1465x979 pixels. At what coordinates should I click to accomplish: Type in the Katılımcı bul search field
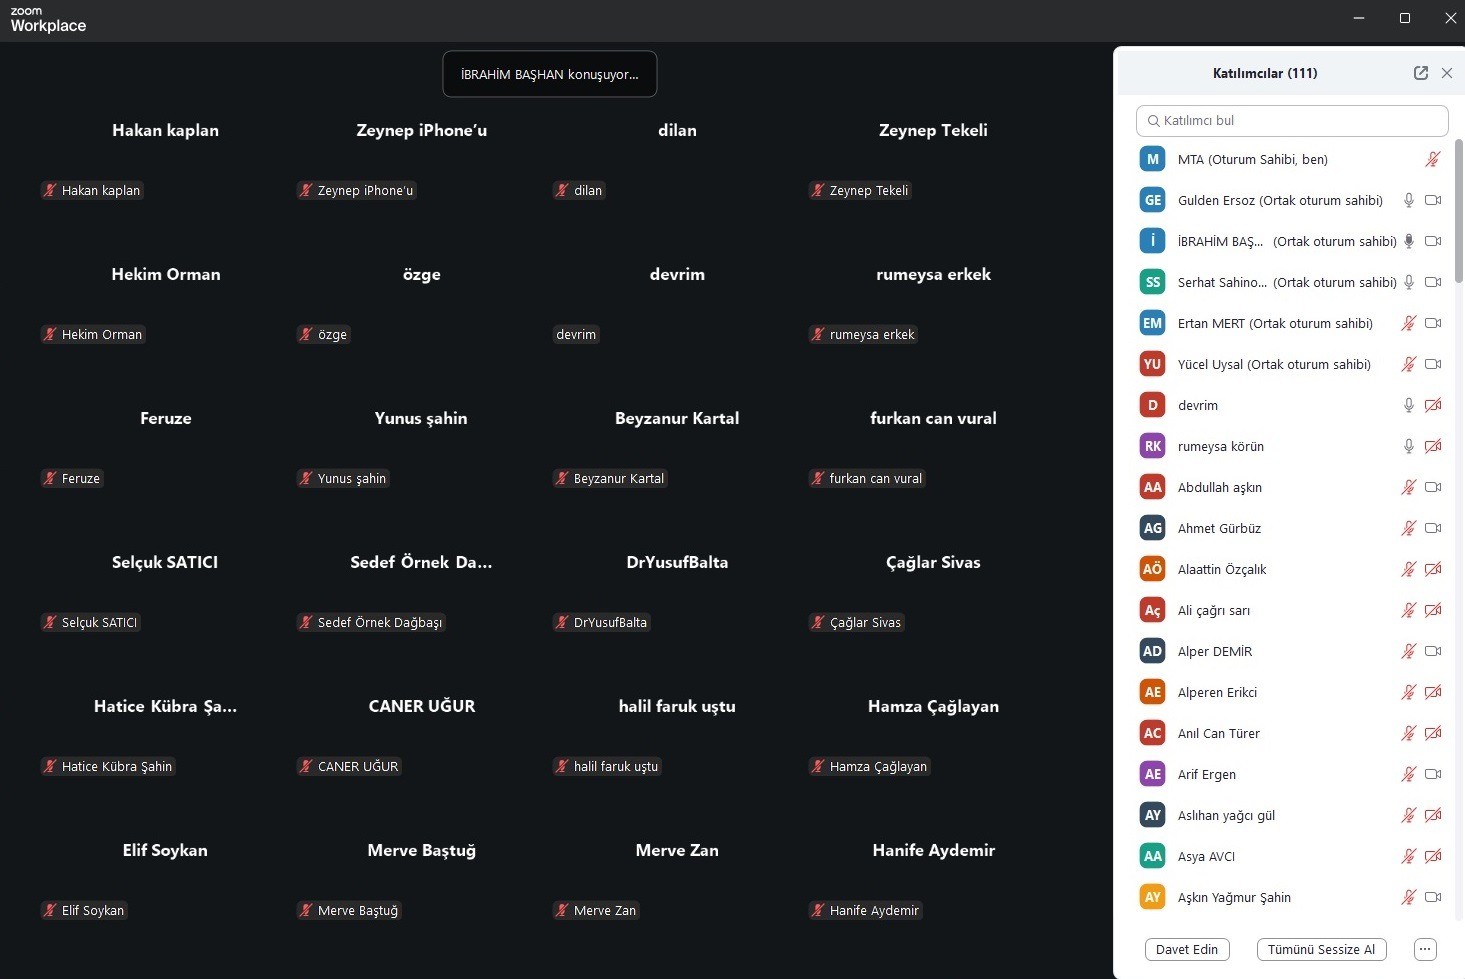pos(1300,121)
